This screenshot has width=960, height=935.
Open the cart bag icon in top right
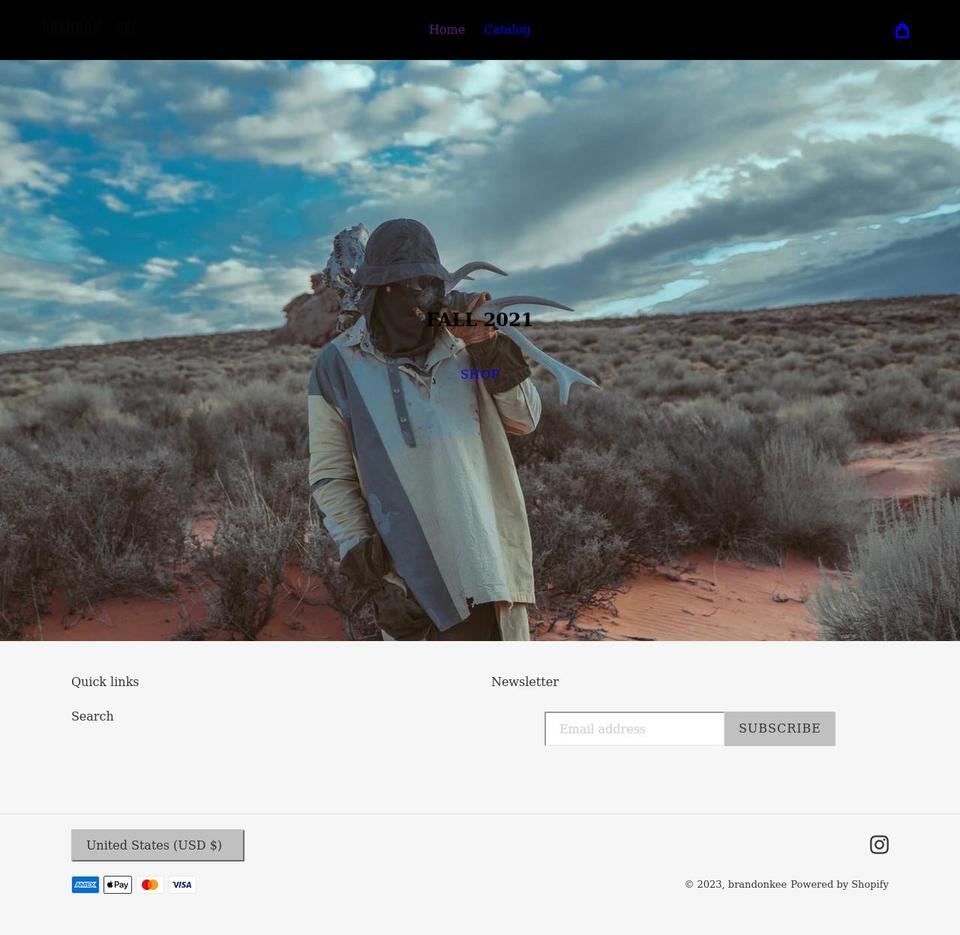903,30
